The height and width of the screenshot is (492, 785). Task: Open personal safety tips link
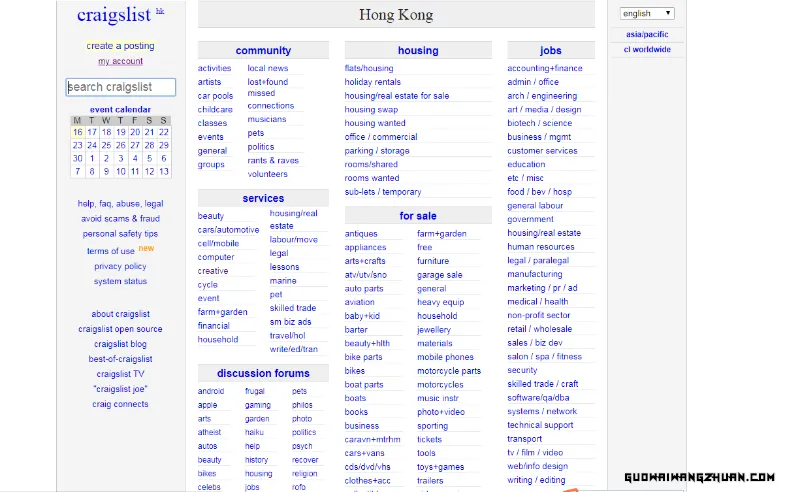(120, 234)
